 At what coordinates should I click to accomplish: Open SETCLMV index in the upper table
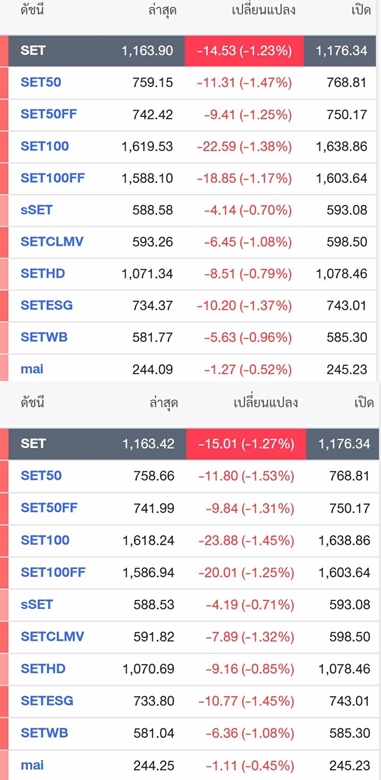(52, 241)
